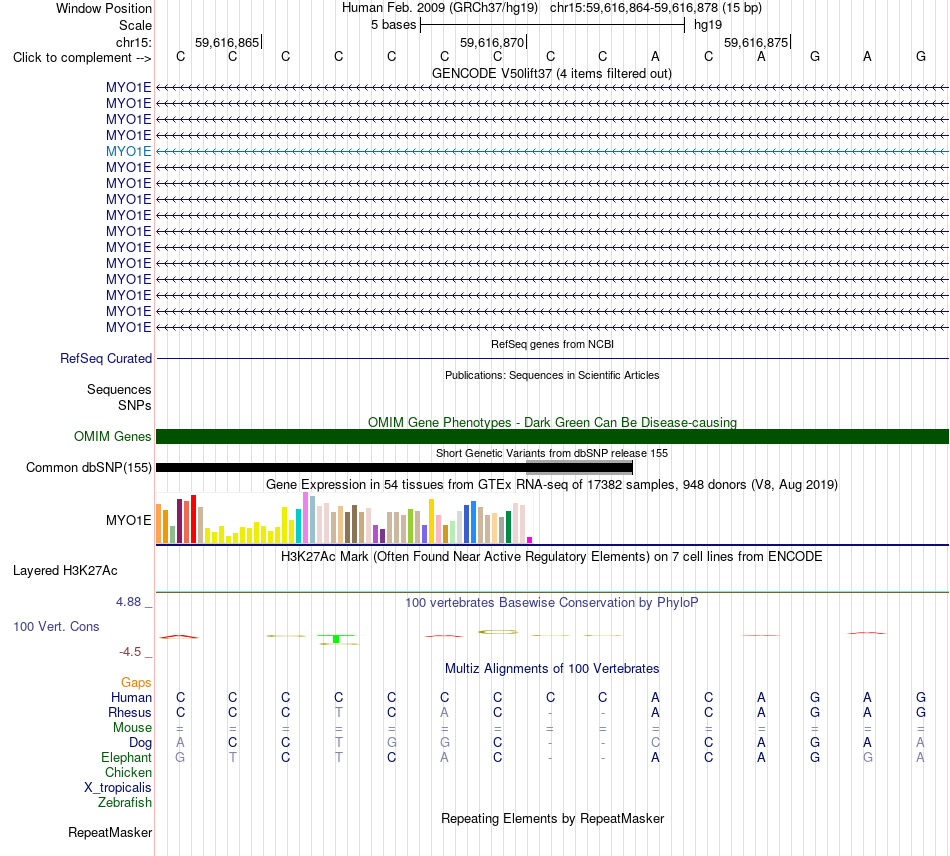
Task: Click the '100 Vert. Cons' track label
Action: coord(56,626)
